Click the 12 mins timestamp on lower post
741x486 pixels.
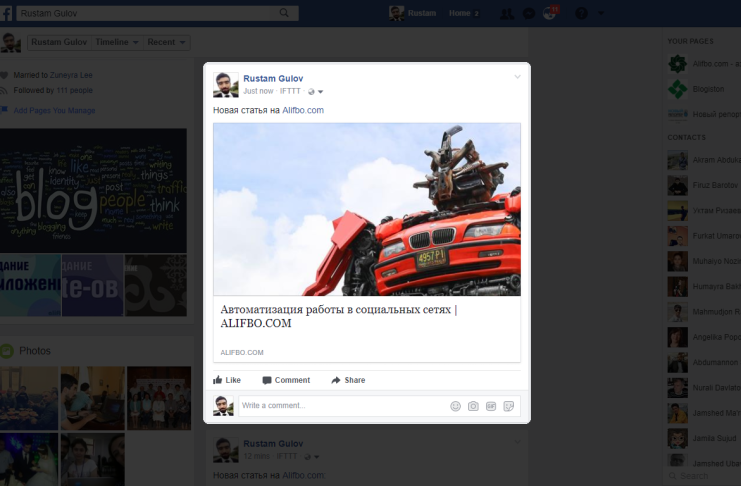pyautogui.click(x=257, y=456)
